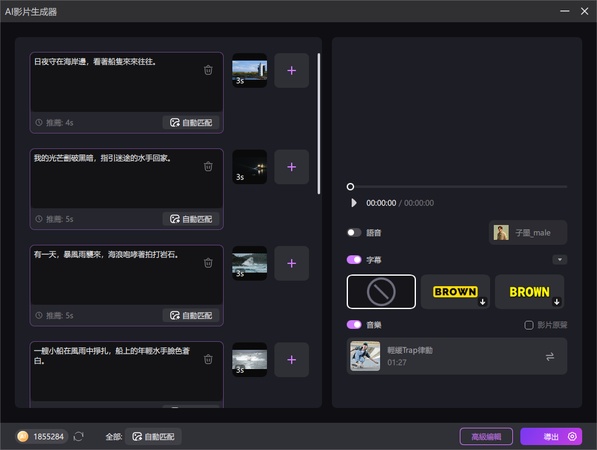Click into the '我的光芒劃破黑暗' script text field

pos(126,179)
